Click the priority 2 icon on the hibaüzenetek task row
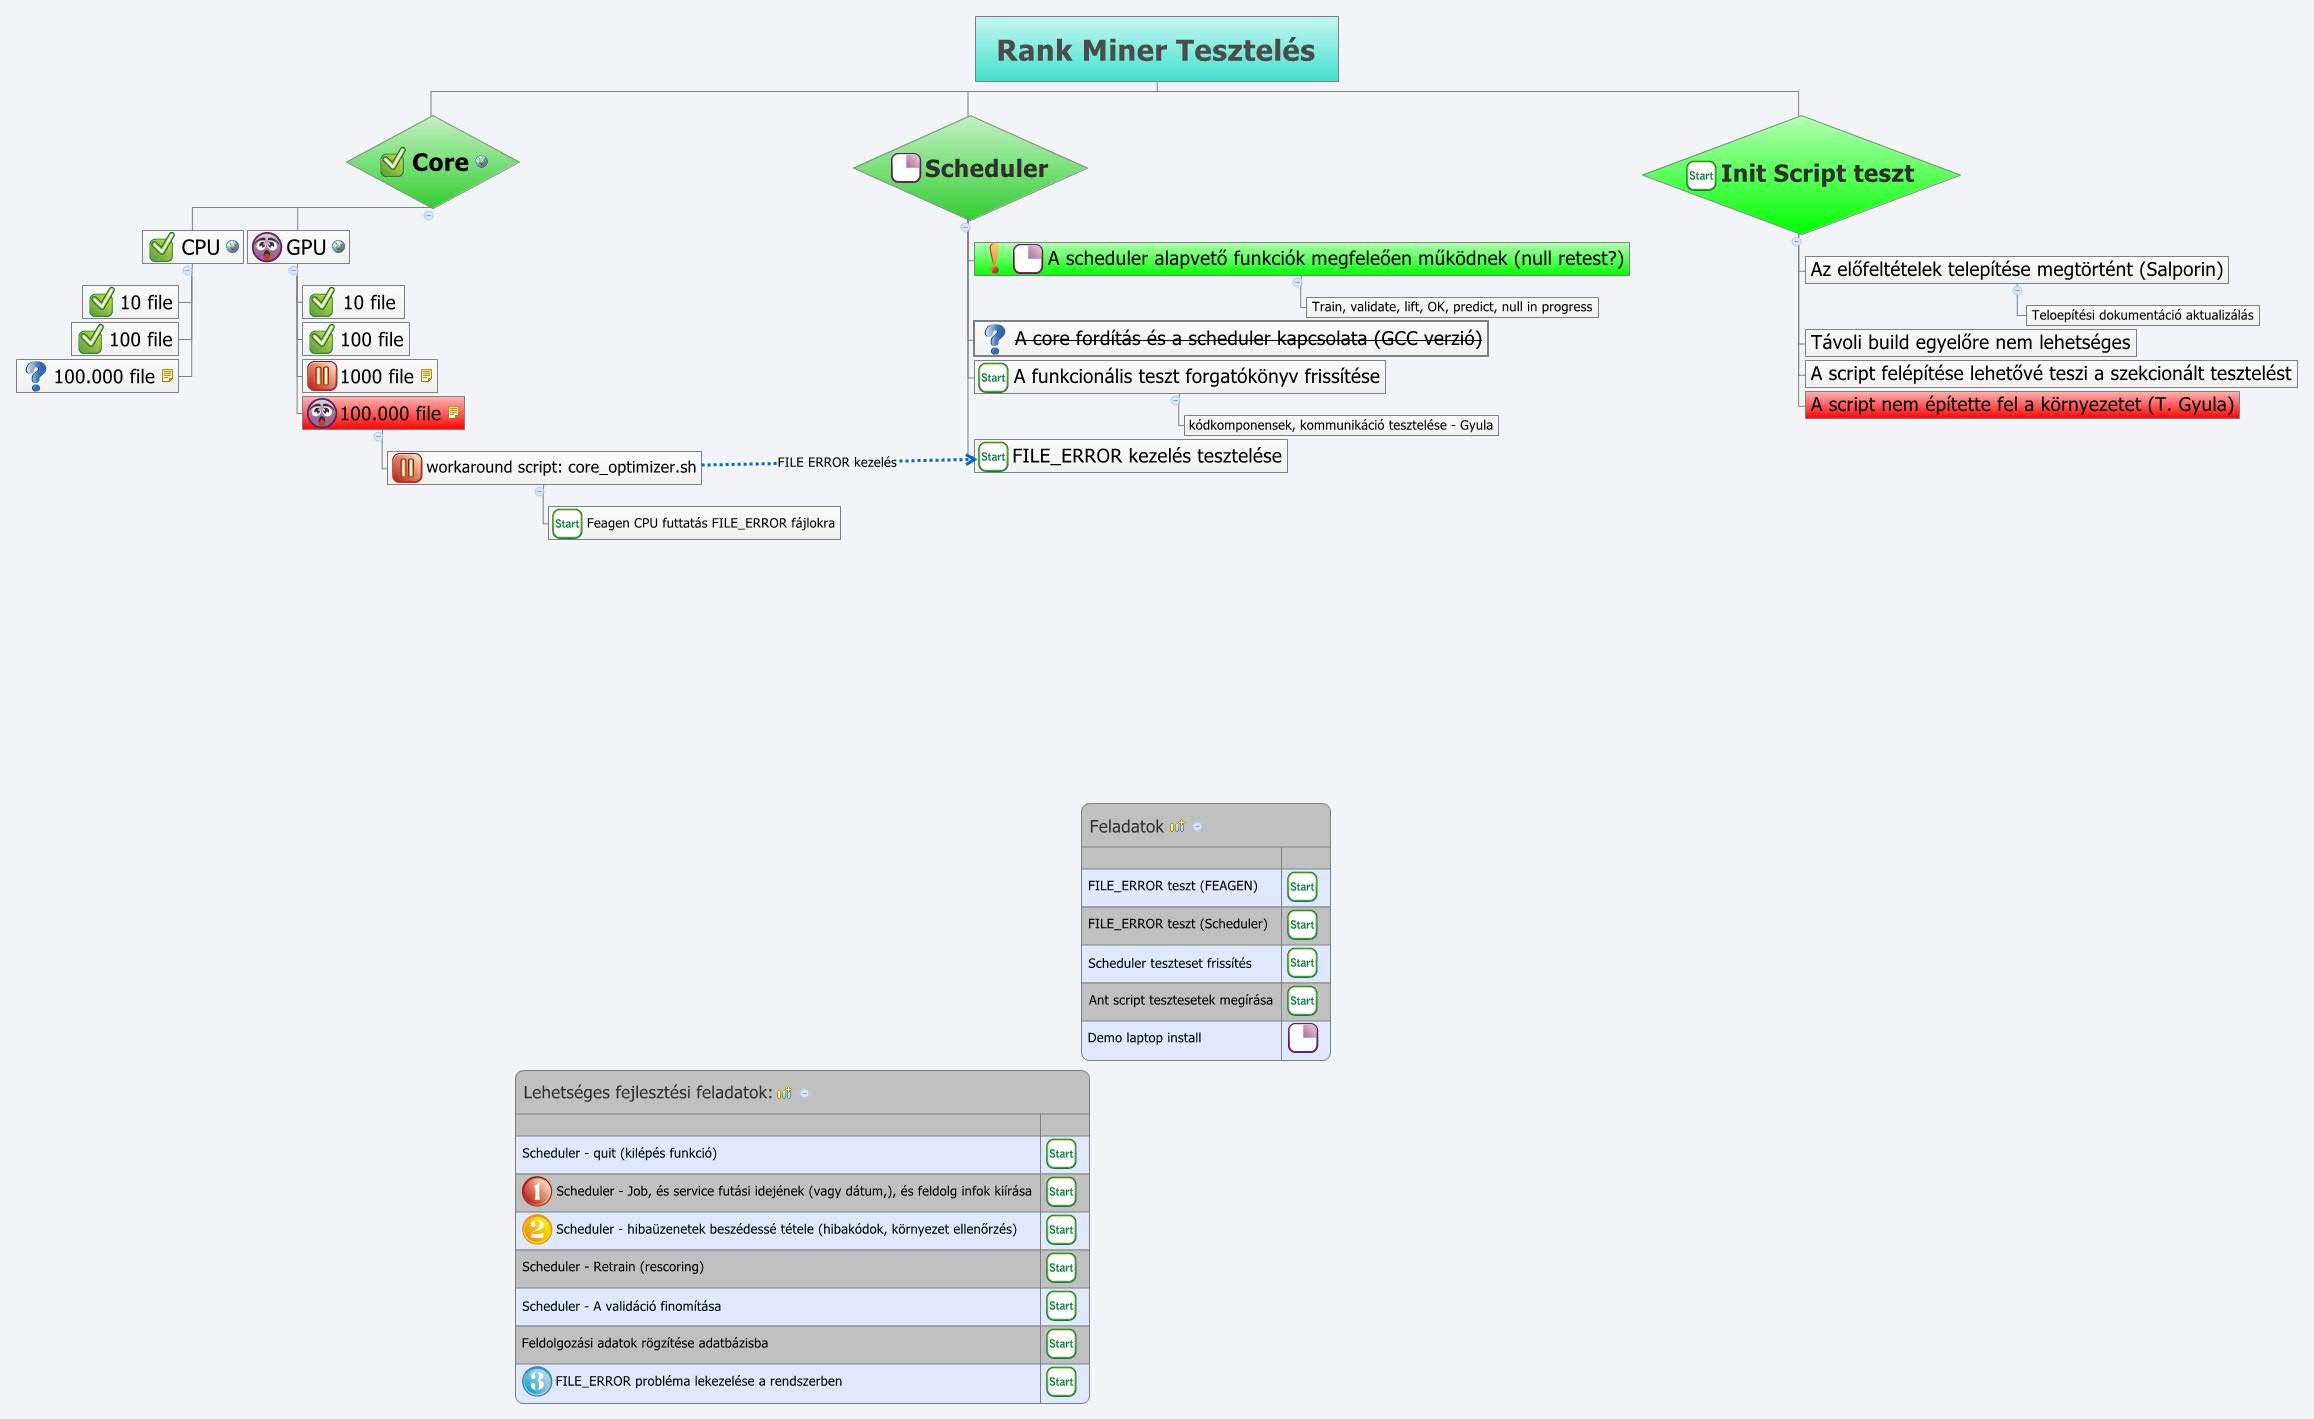2314x1419 pixels. (535, 1230)
